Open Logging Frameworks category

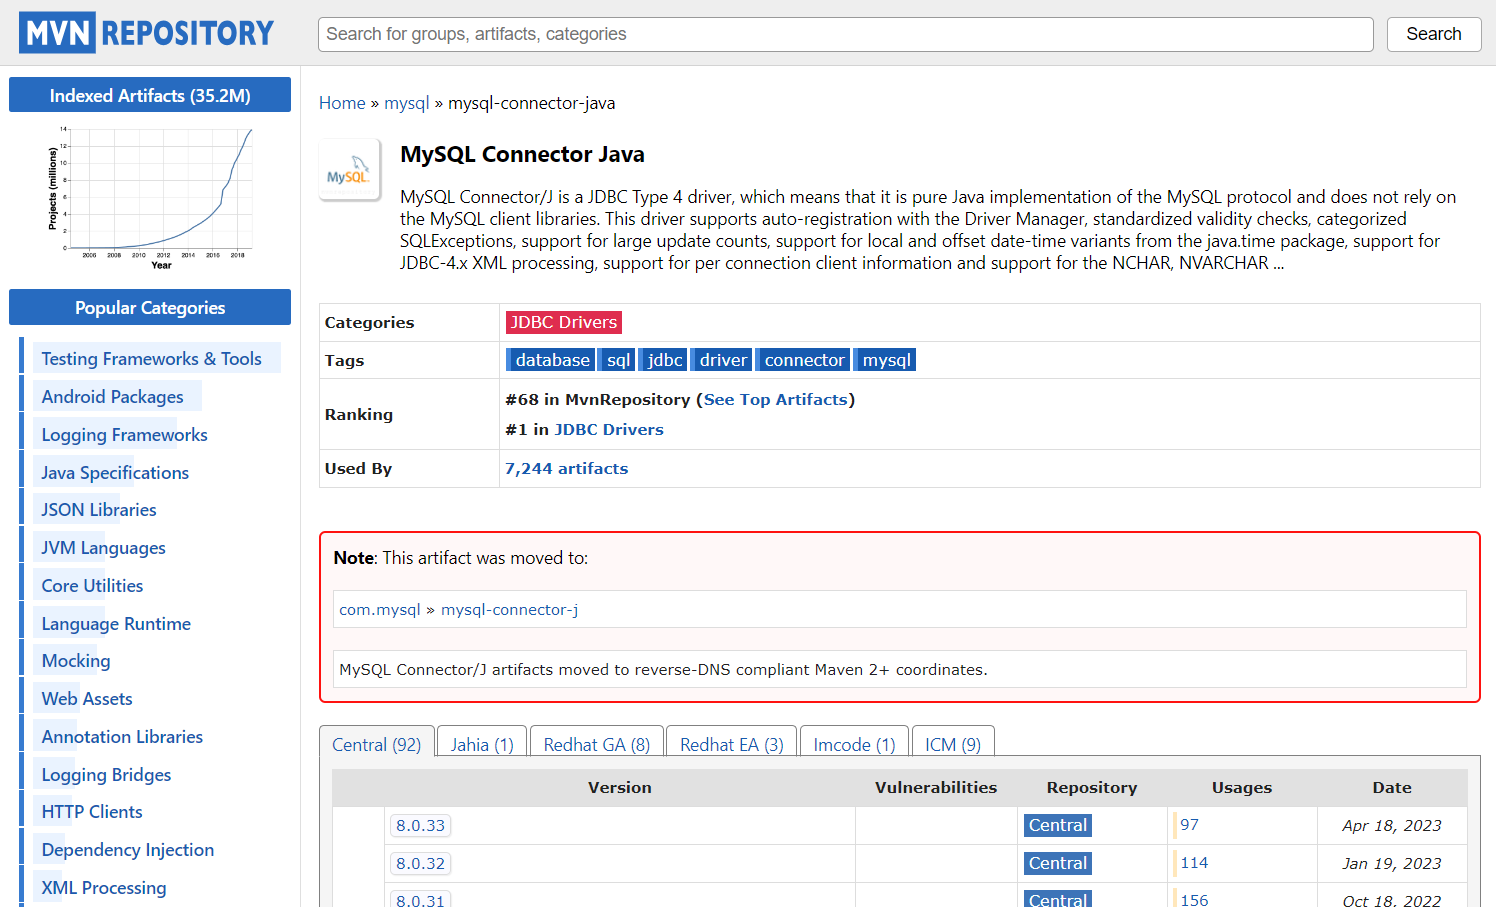[x=124, y=435]
